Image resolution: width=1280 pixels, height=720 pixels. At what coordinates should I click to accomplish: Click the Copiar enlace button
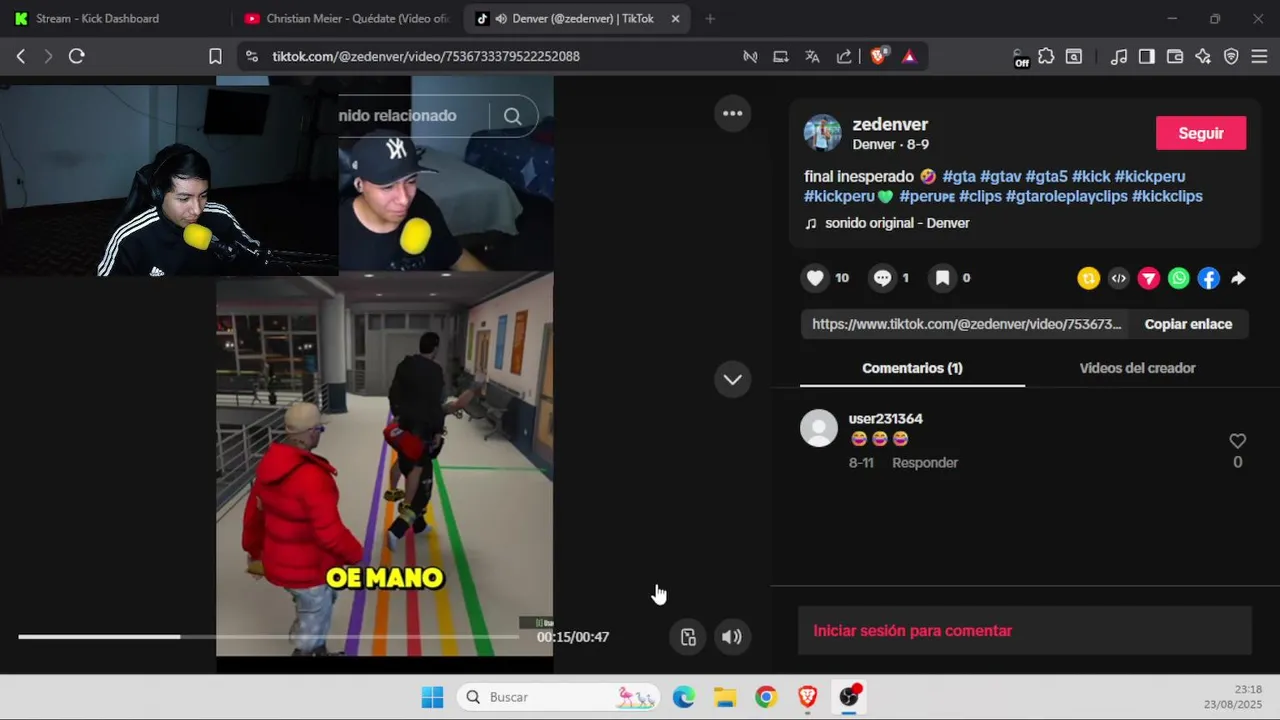[x=1188, y=324]
